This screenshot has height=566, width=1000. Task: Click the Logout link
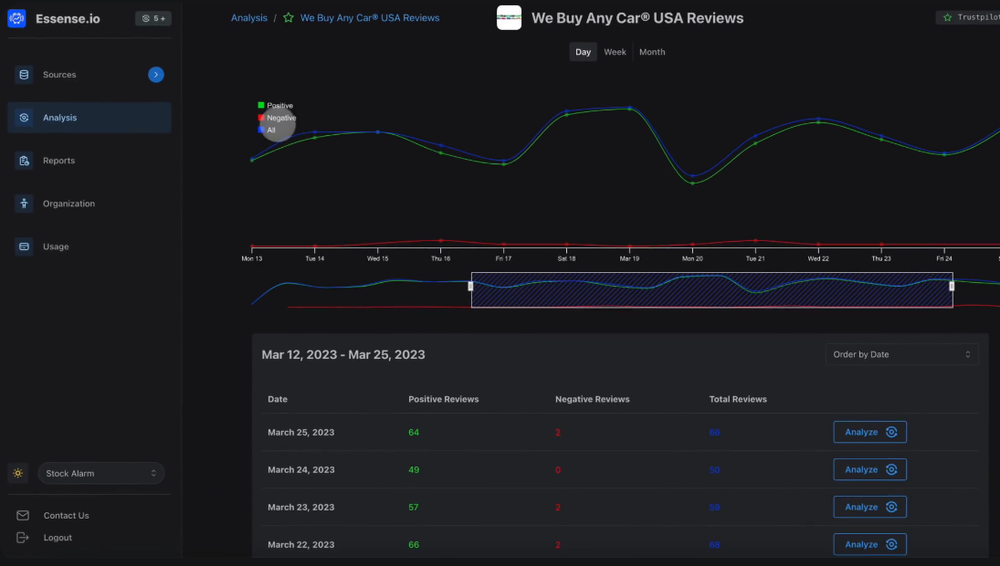[57, 538]
